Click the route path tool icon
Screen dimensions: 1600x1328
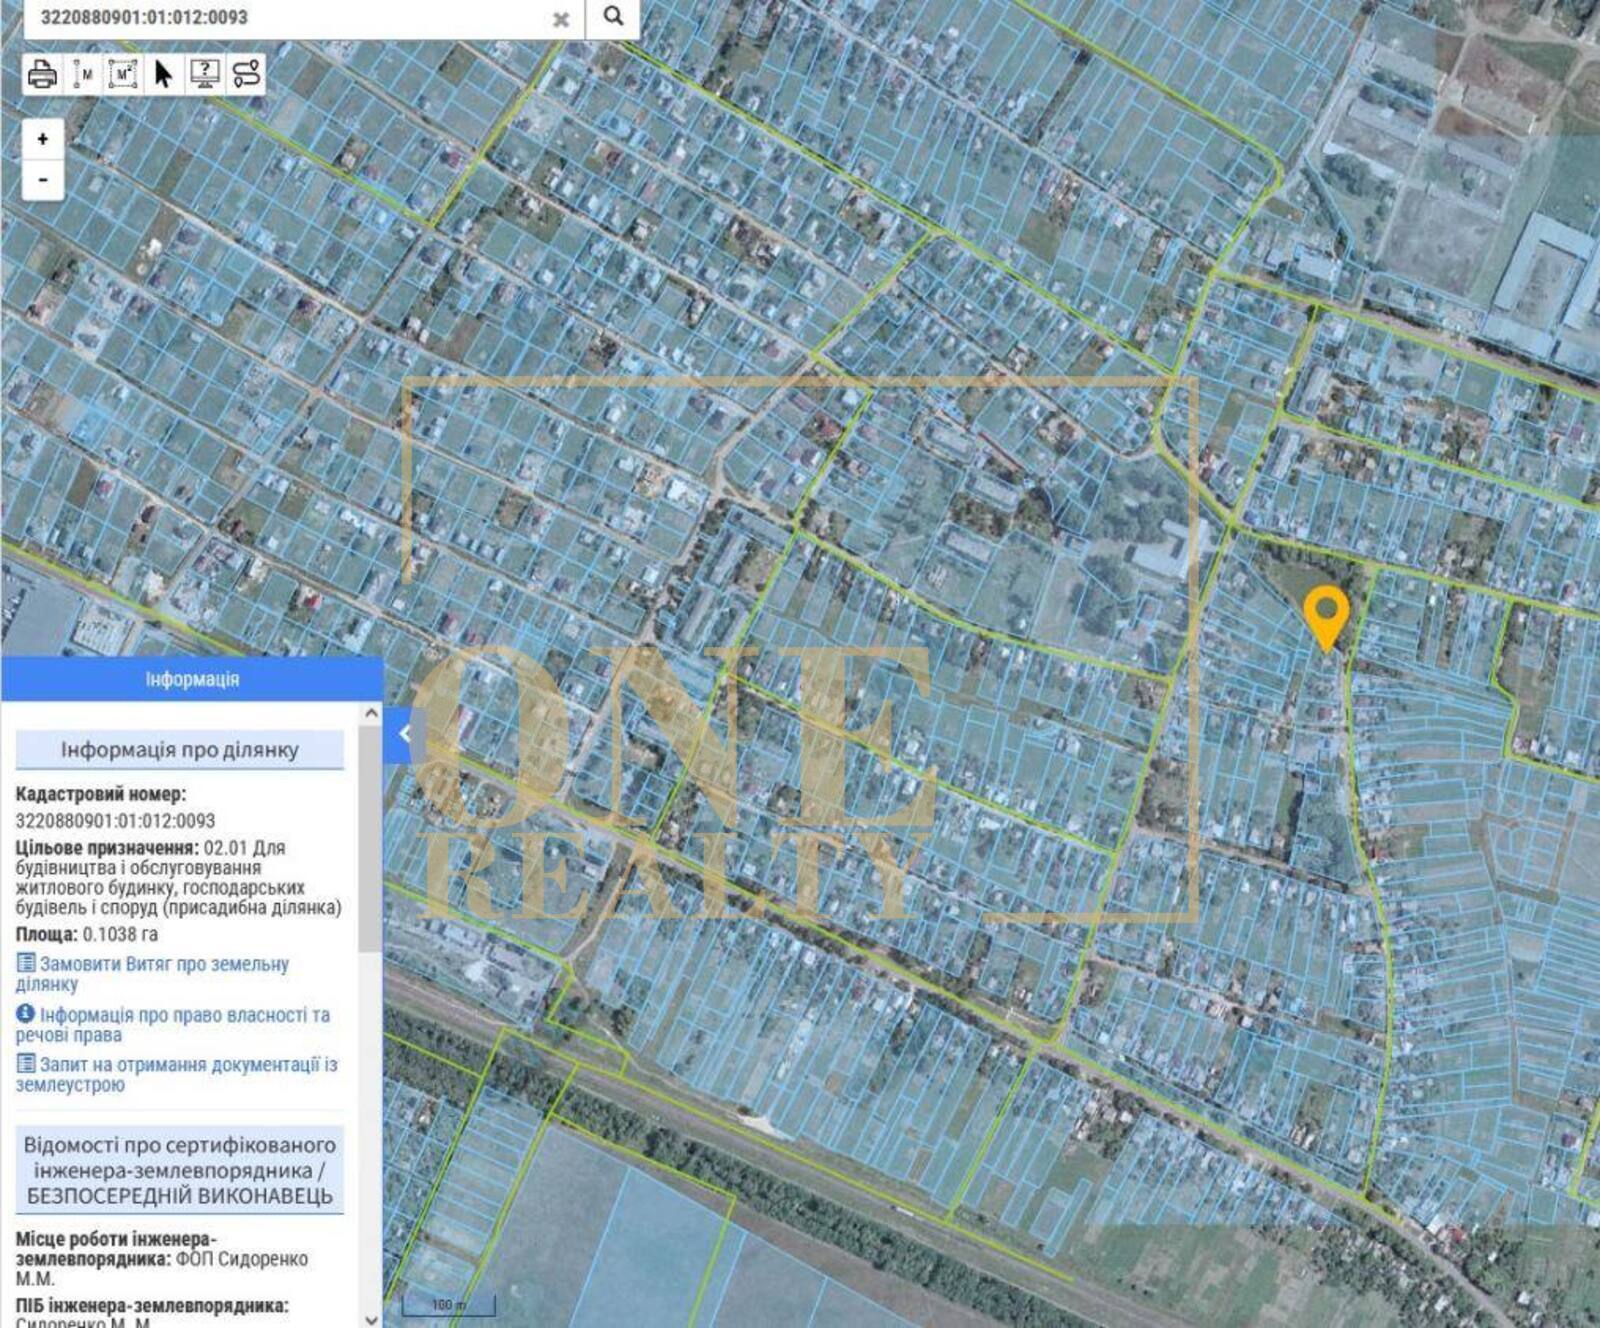click(246, 74)
